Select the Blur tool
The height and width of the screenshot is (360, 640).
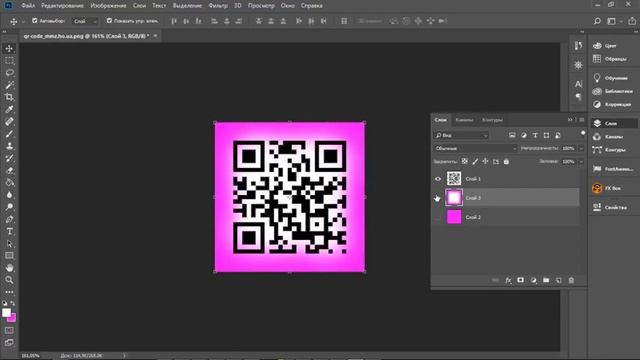point(9,195)
